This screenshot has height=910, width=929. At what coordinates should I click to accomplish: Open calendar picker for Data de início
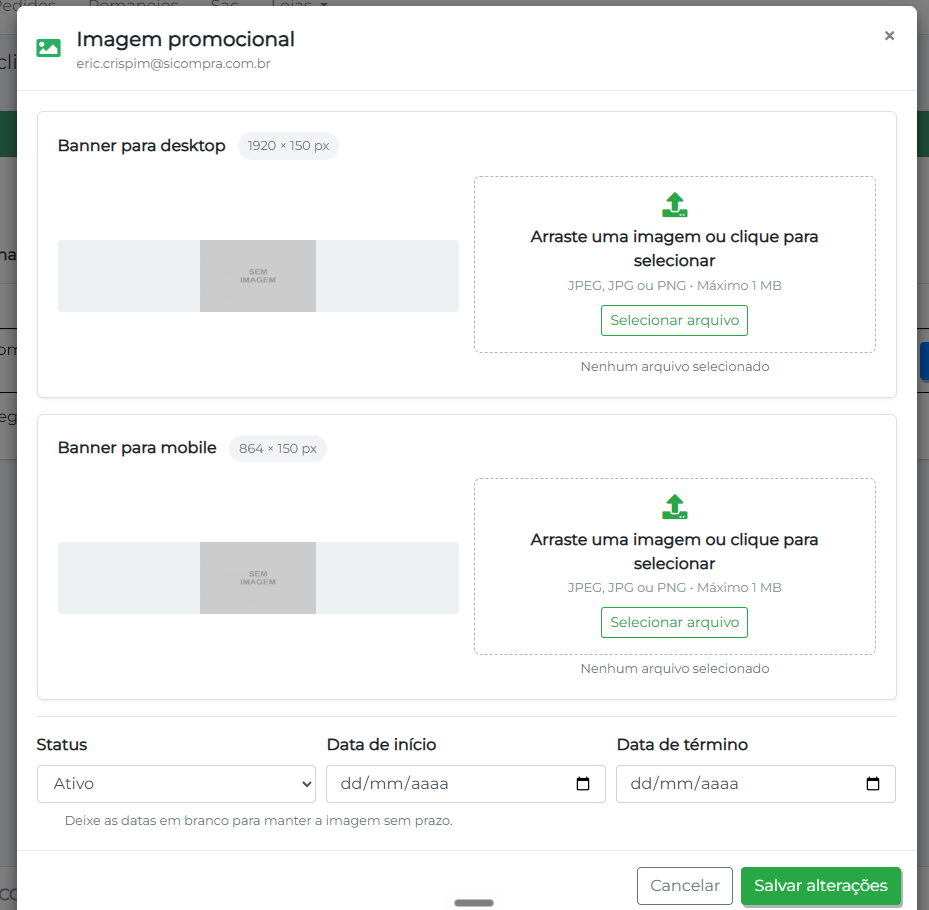click(x=583, y=783)
